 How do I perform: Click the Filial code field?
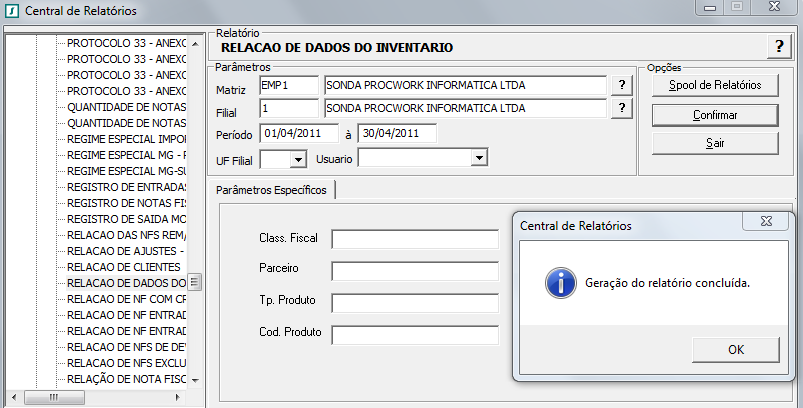tap(289, 109)
